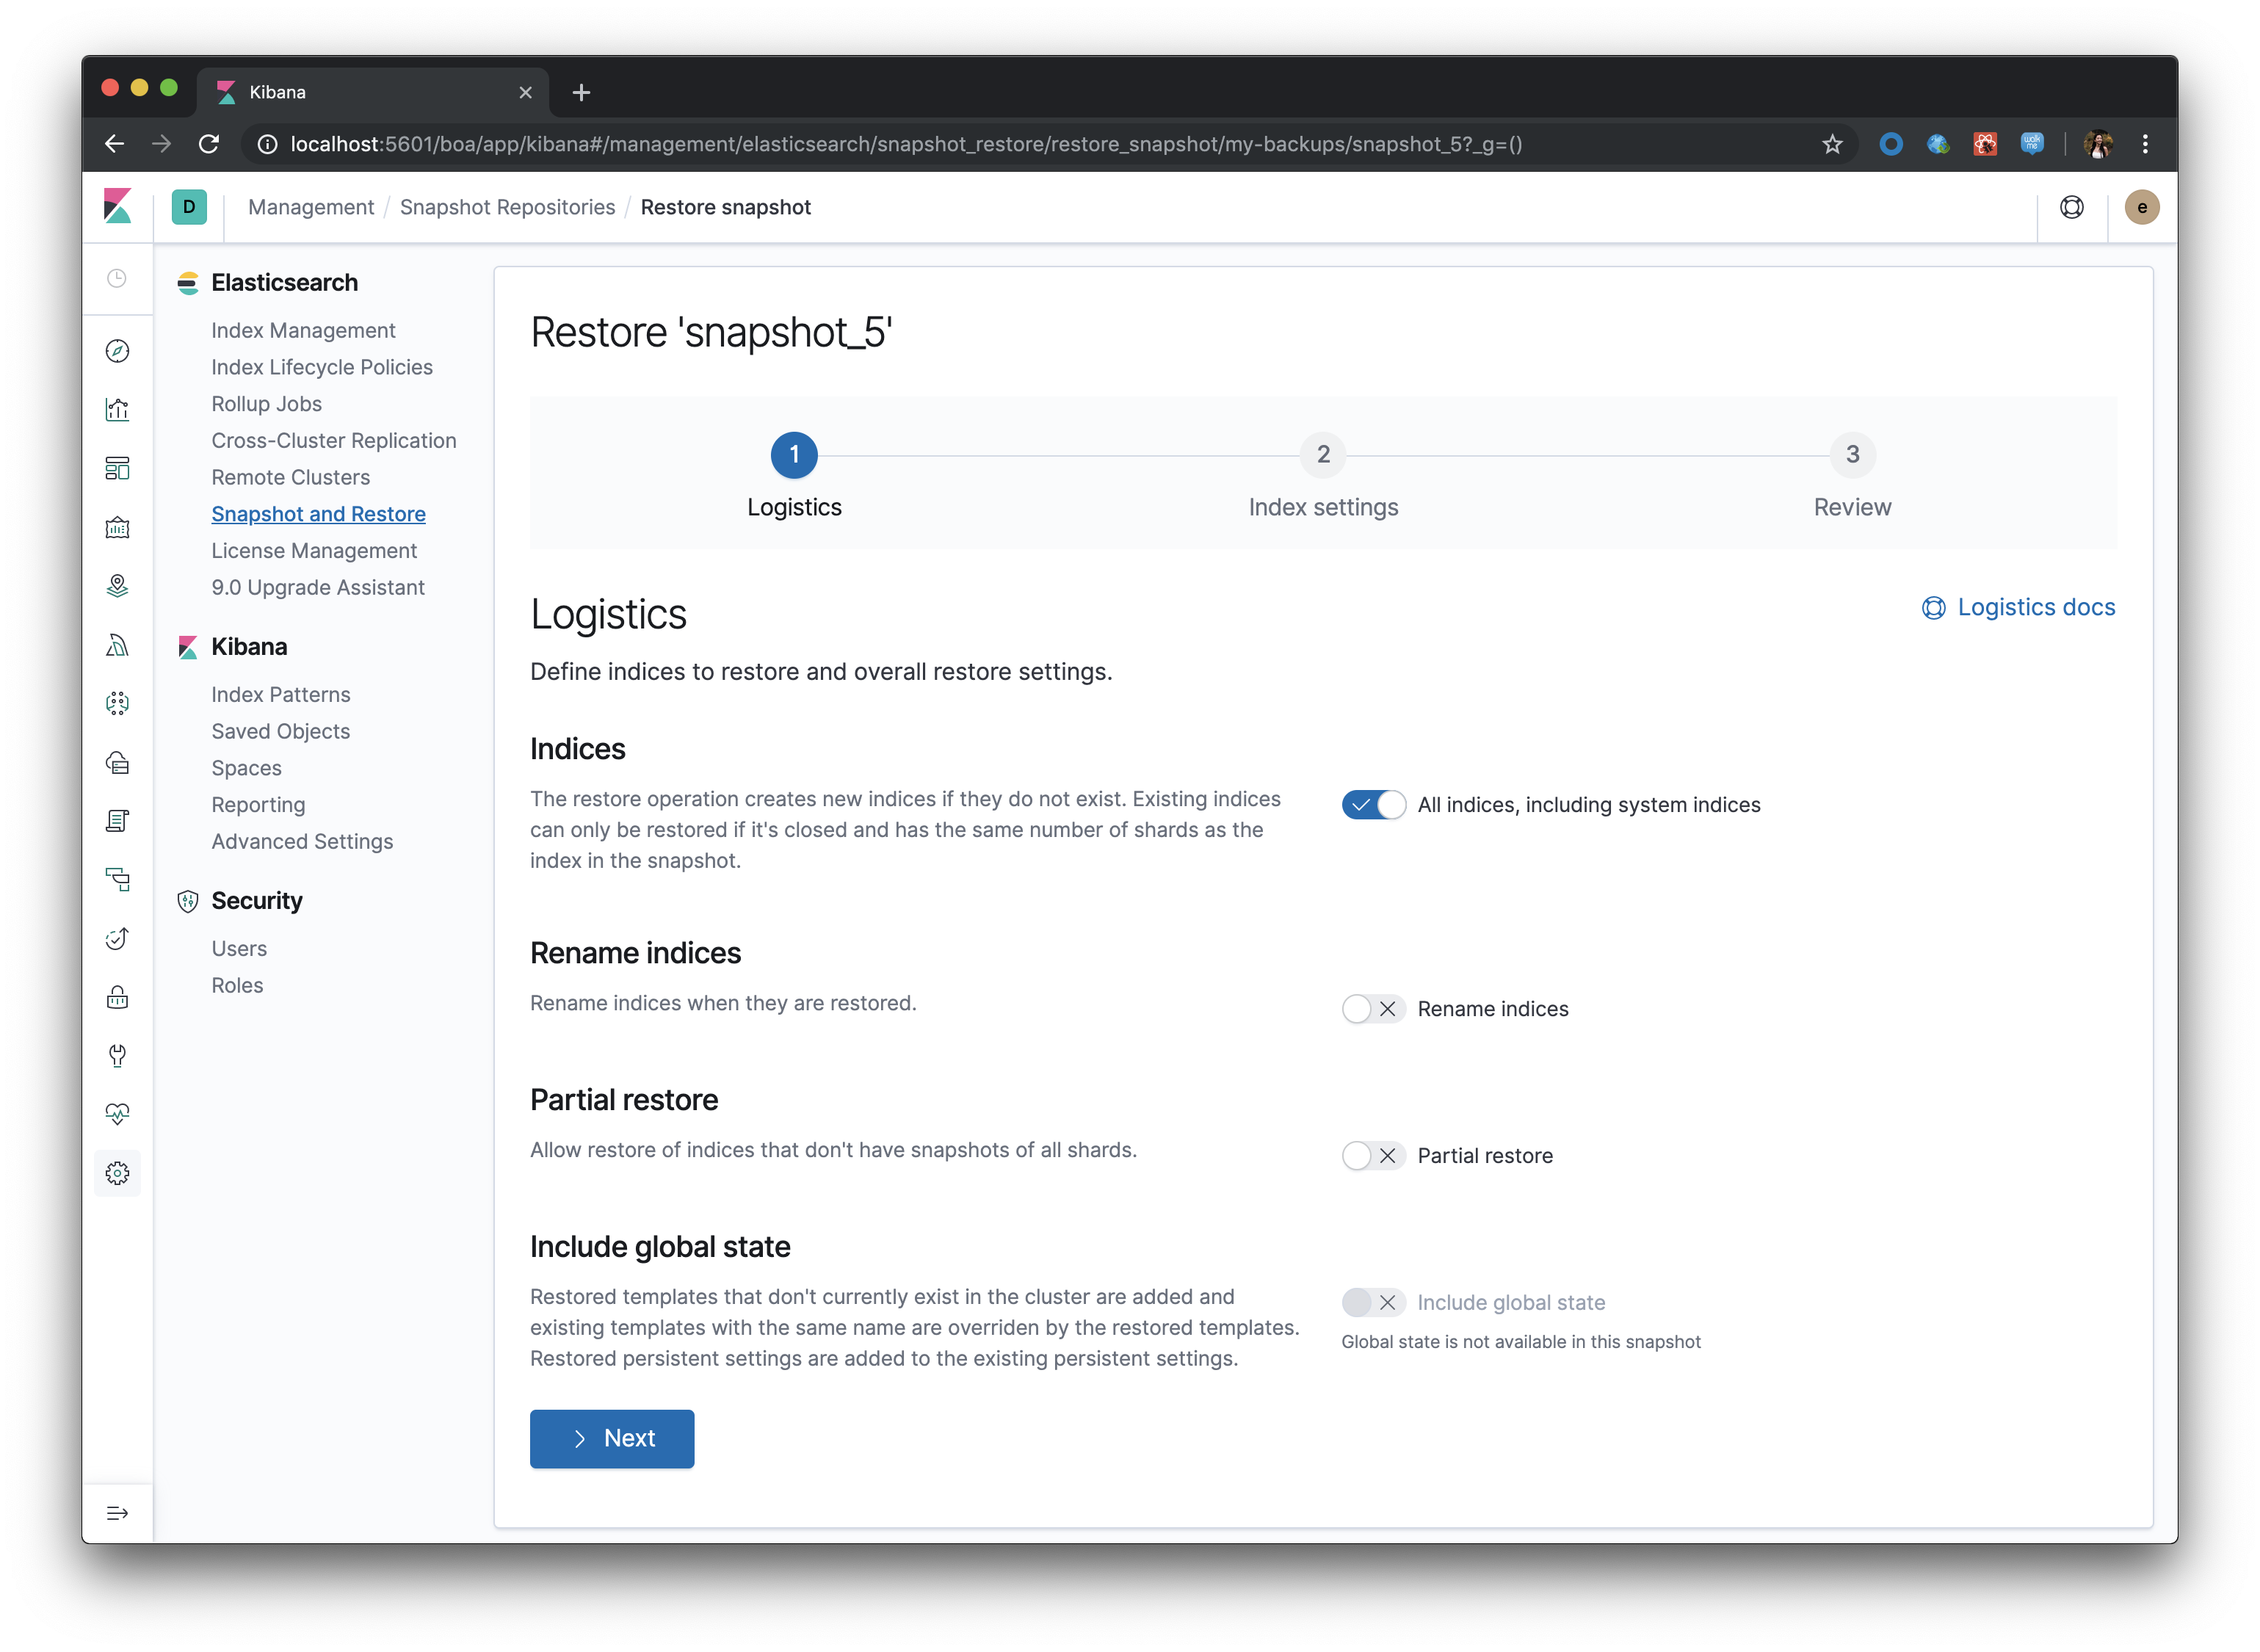
Task: Expand the side navigation menu
Action: (x=117, y=1513)
